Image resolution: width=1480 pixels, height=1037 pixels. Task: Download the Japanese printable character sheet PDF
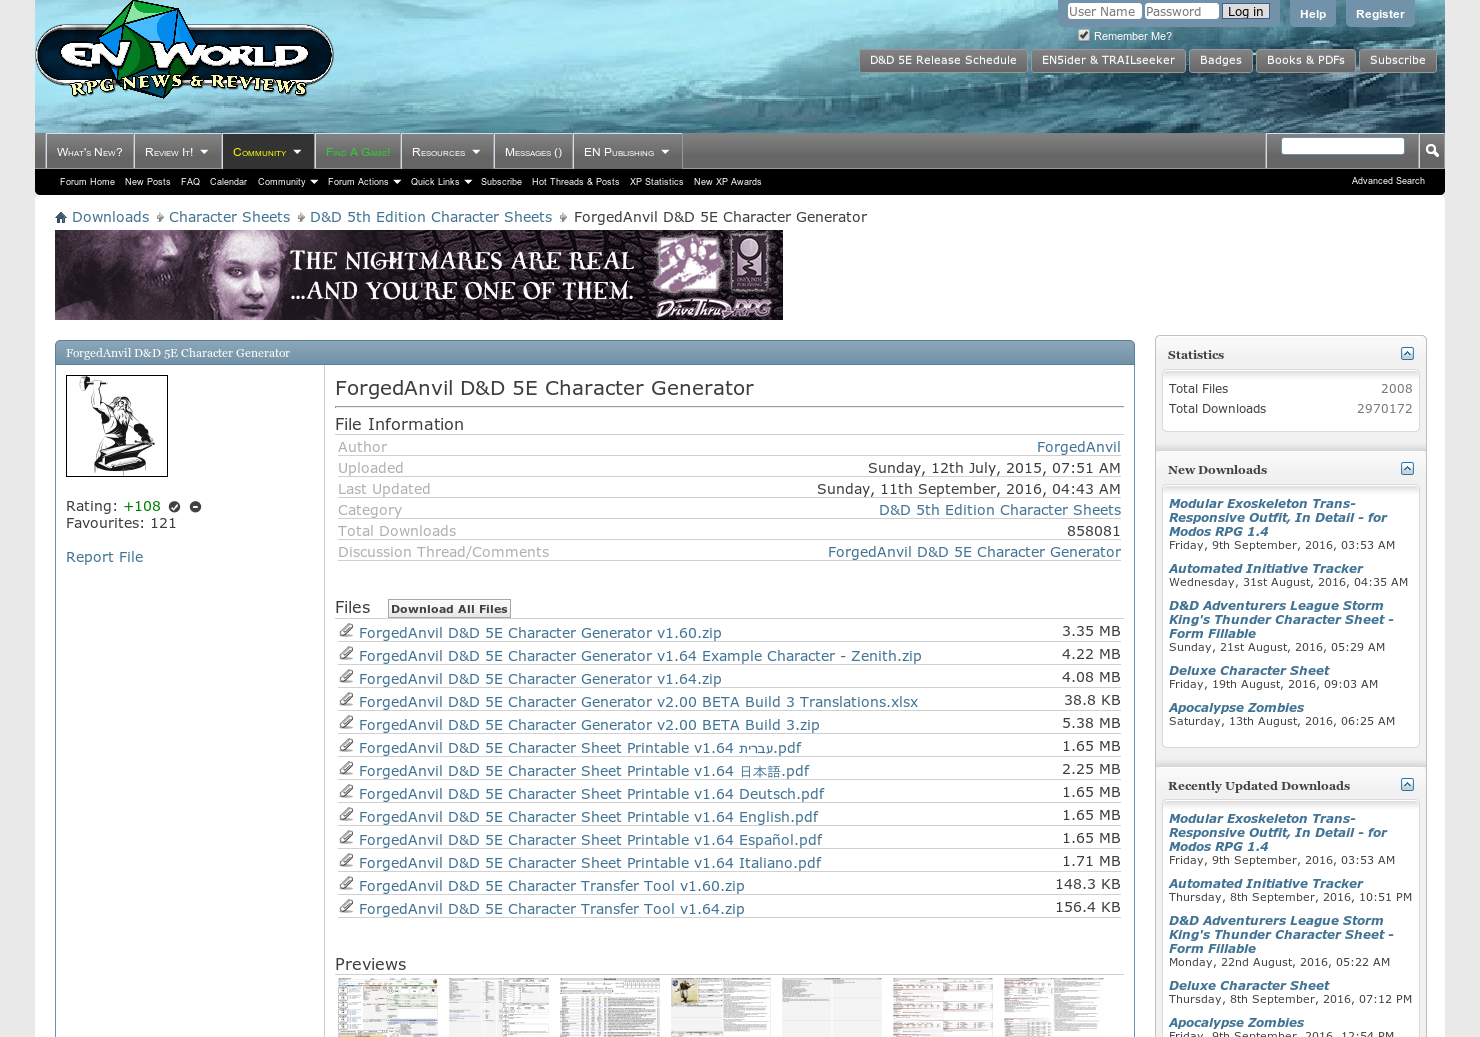pos(584,771)
